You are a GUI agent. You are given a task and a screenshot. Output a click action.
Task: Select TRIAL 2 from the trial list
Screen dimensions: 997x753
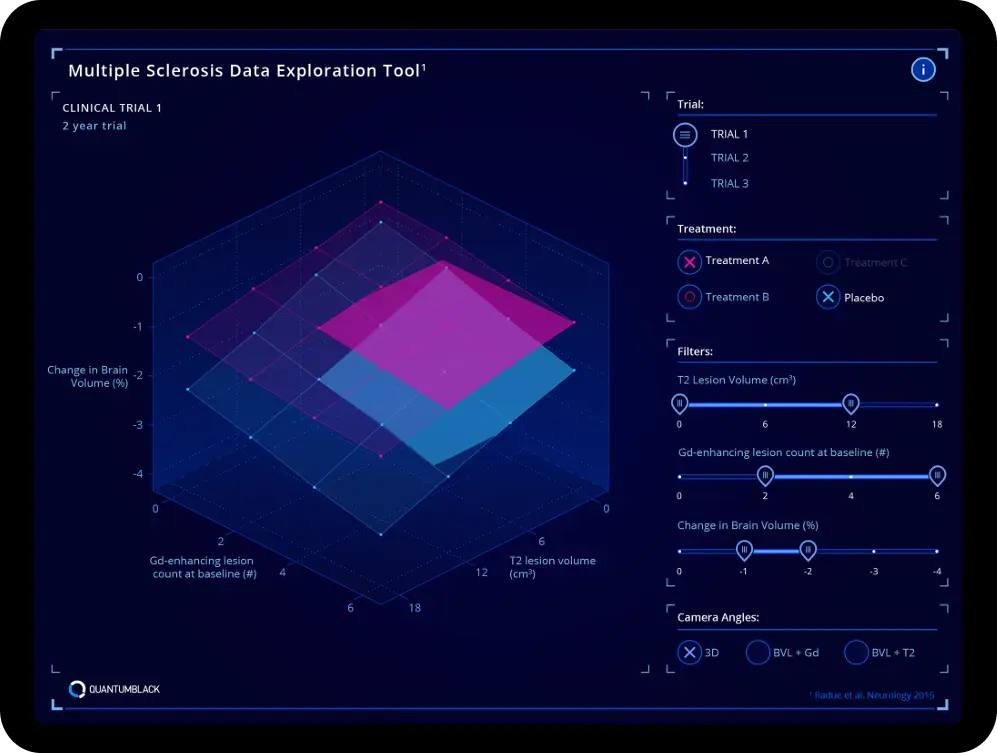pos(729,158)
